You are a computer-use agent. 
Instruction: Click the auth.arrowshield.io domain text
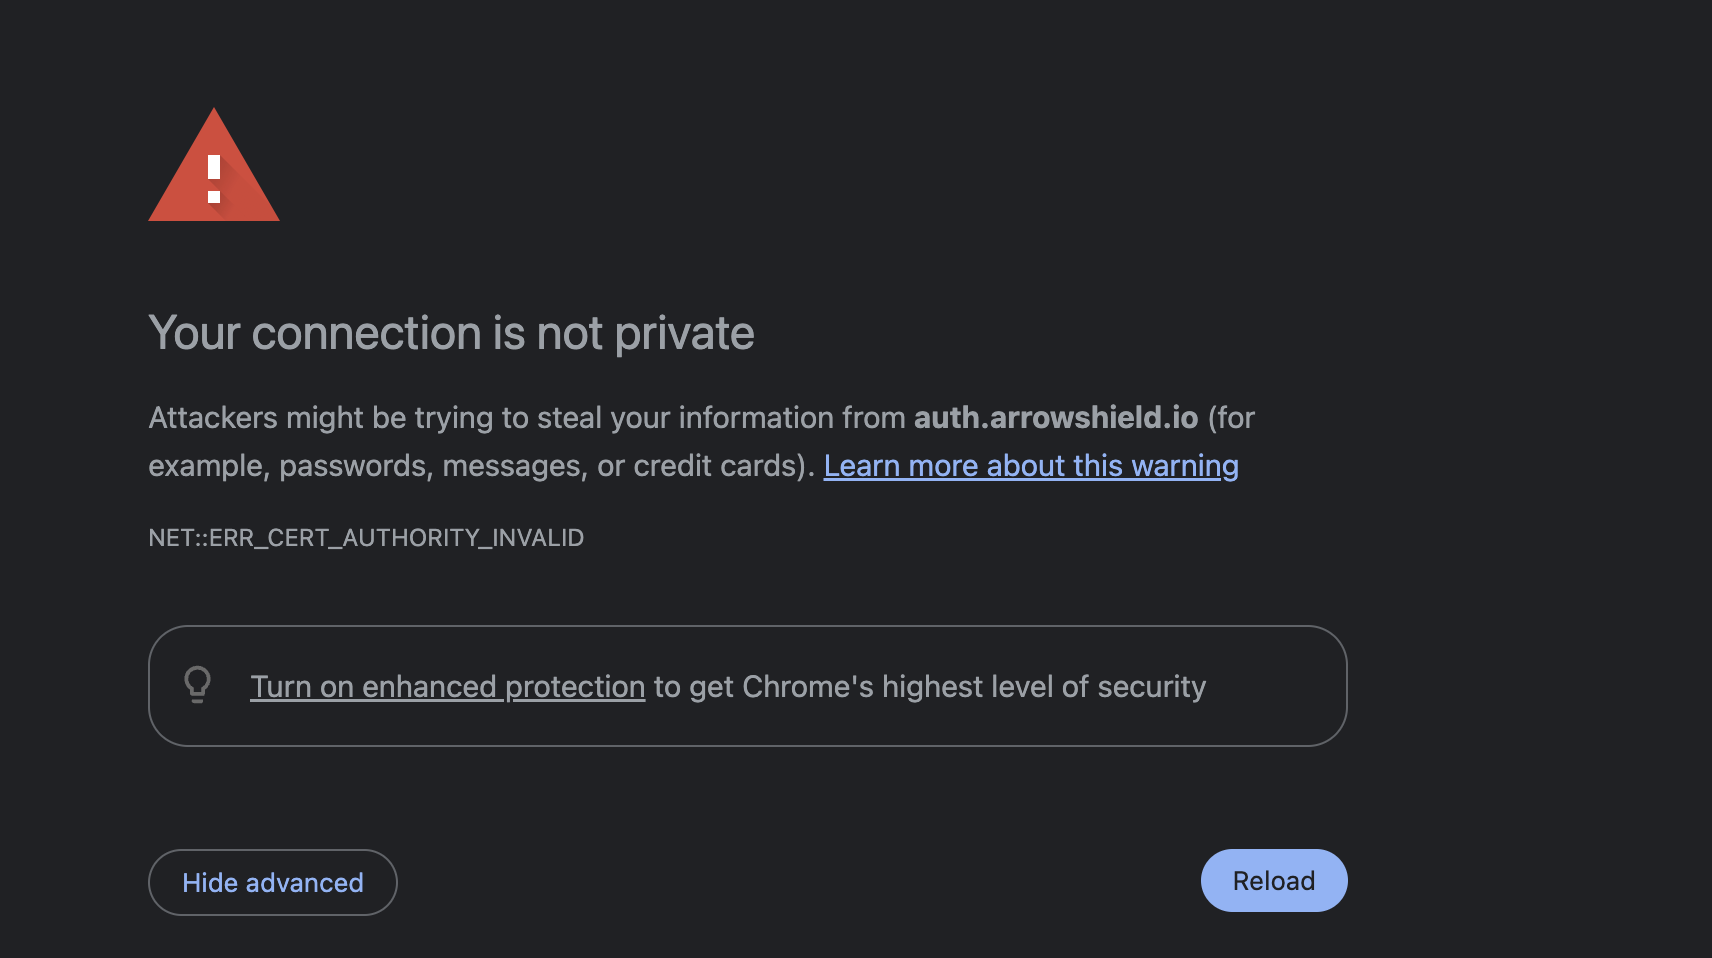(x=1055, y=418)
